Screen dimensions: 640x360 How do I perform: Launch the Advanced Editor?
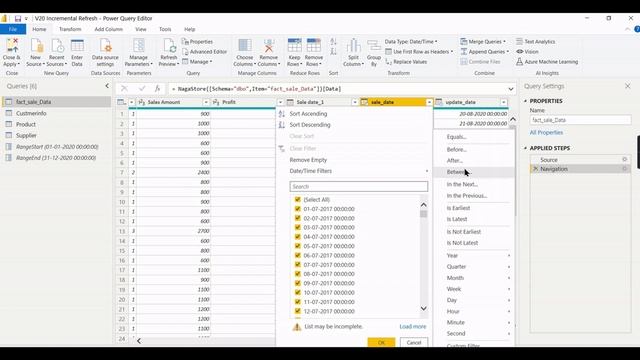[204, 52]
